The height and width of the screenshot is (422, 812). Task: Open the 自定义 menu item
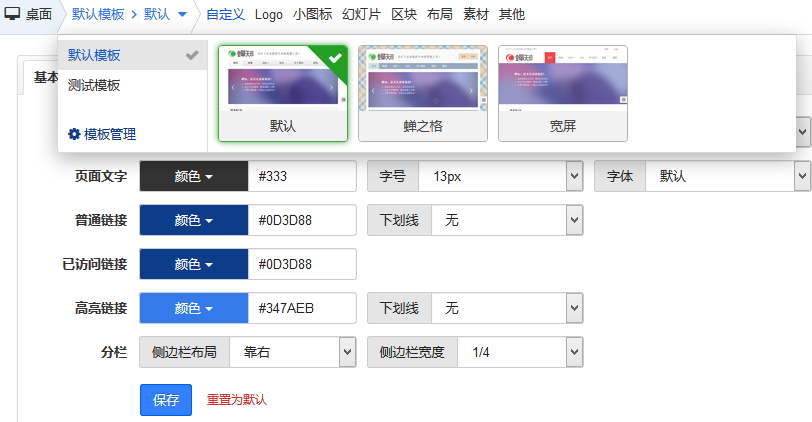pyautogui.click(x=225, y=14)
